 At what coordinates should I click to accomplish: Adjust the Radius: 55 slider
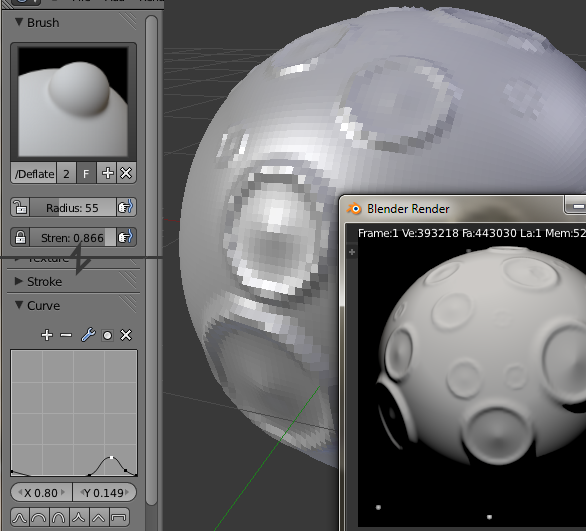coord(73,207)
